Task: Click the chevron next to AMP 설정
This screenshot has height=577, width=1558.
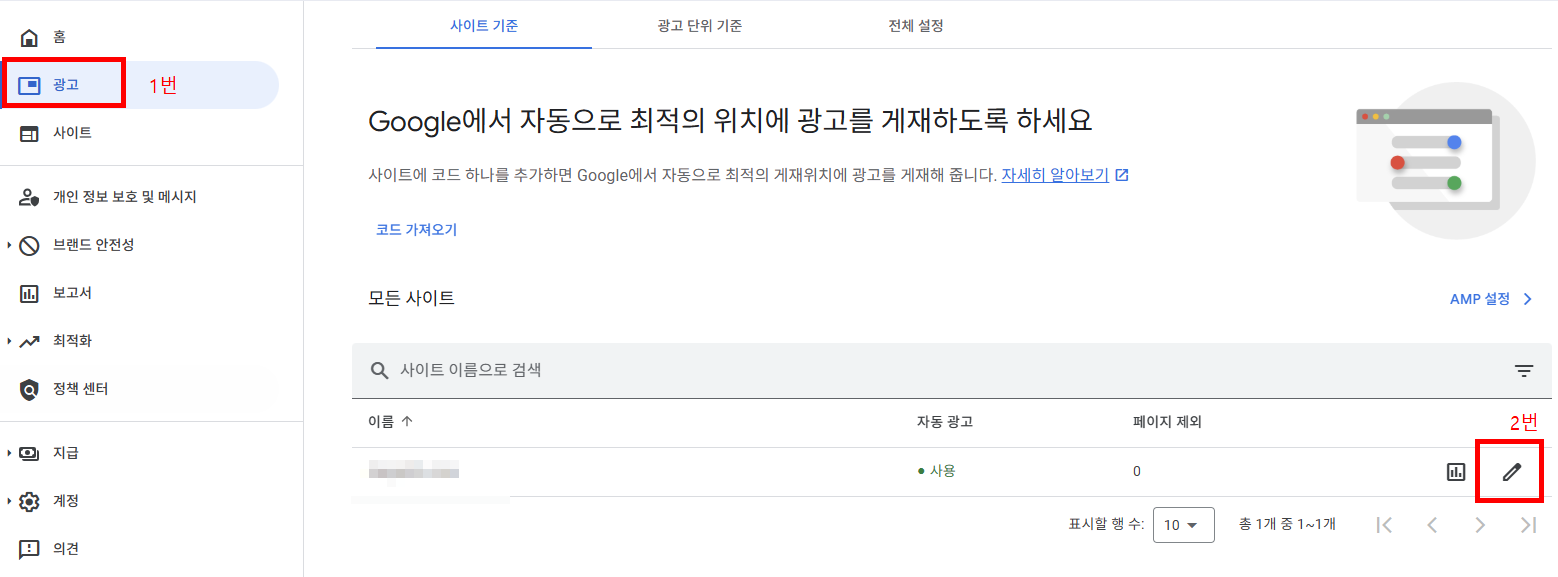Action: [x=1527, y=299]
